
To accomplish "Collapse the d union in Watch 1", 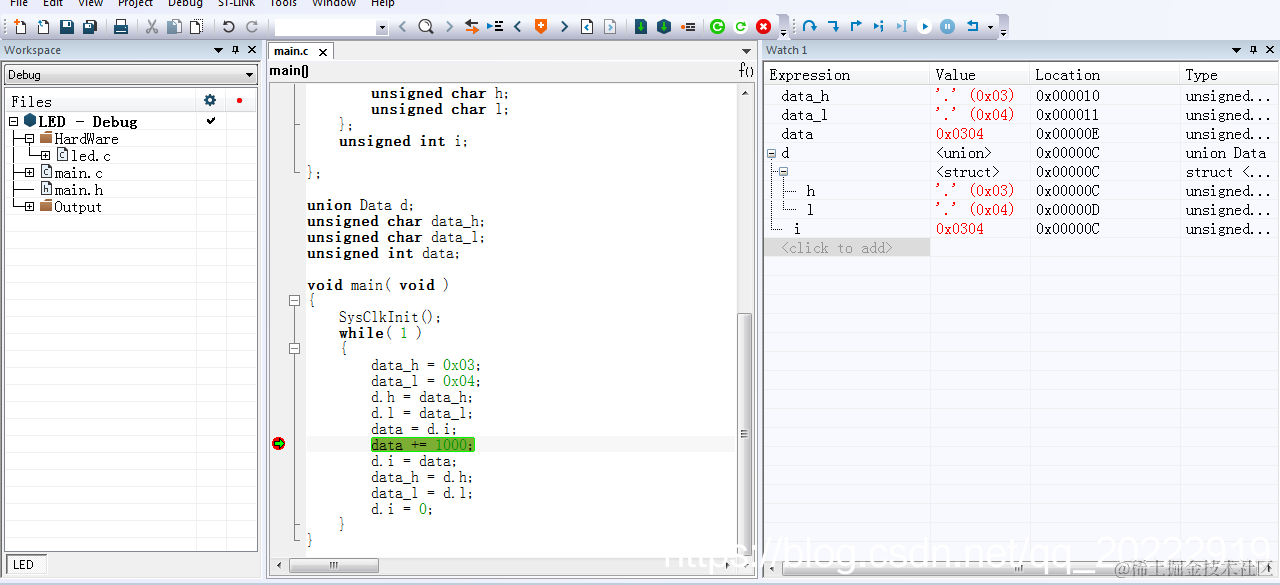I will (771, 153).
